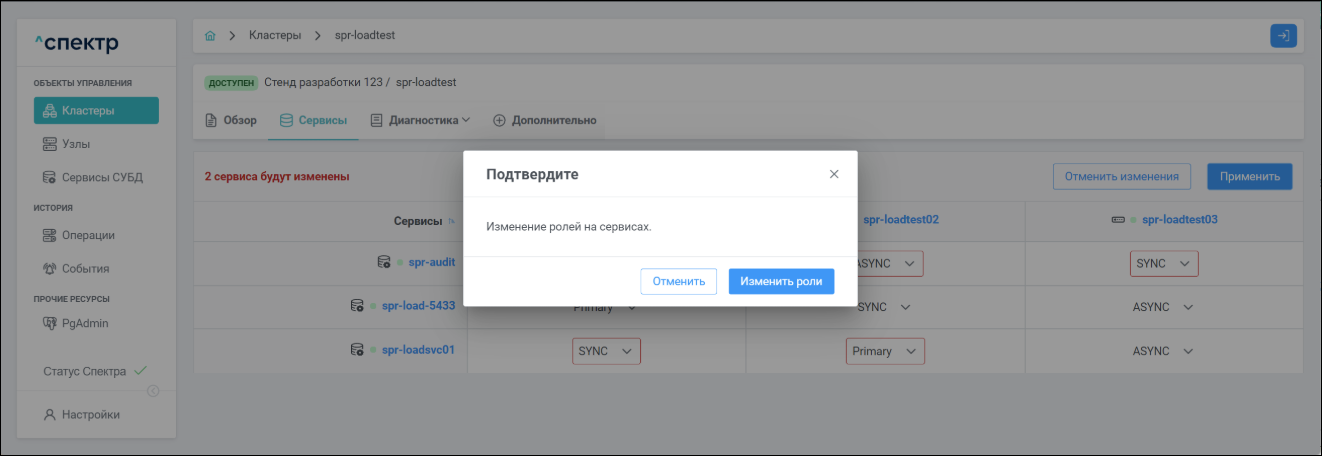
Task: Open the spr-load-5433 service link
Action: coord(418,306)
